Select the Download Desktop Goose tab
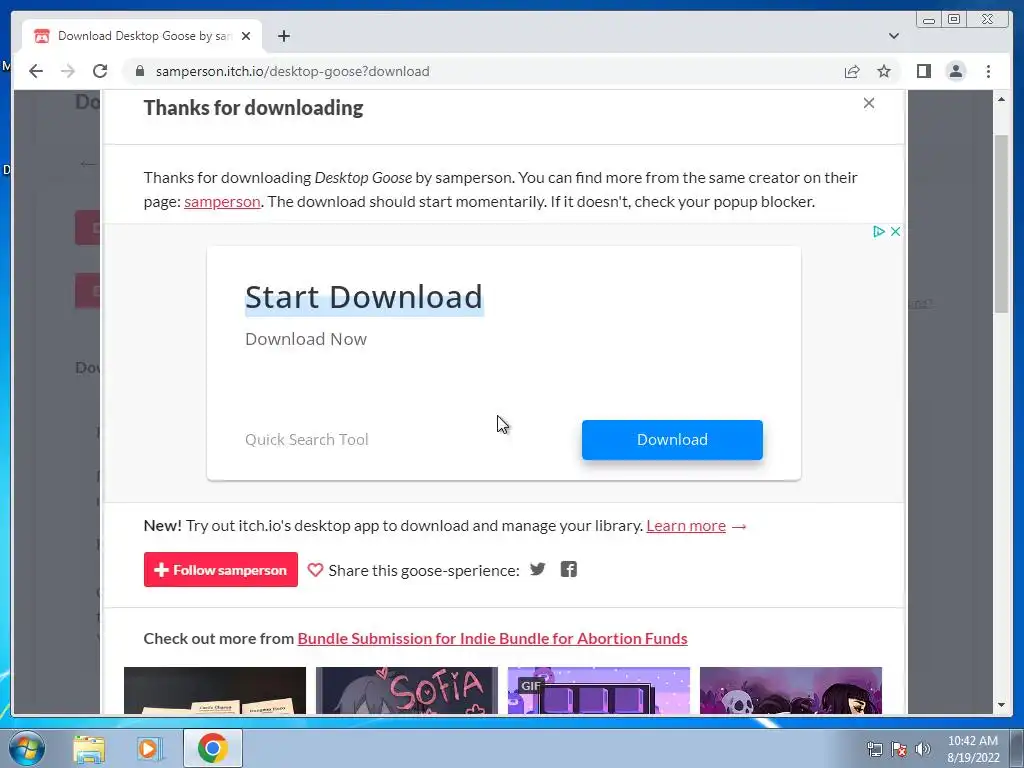 click(x=142, y=36)
